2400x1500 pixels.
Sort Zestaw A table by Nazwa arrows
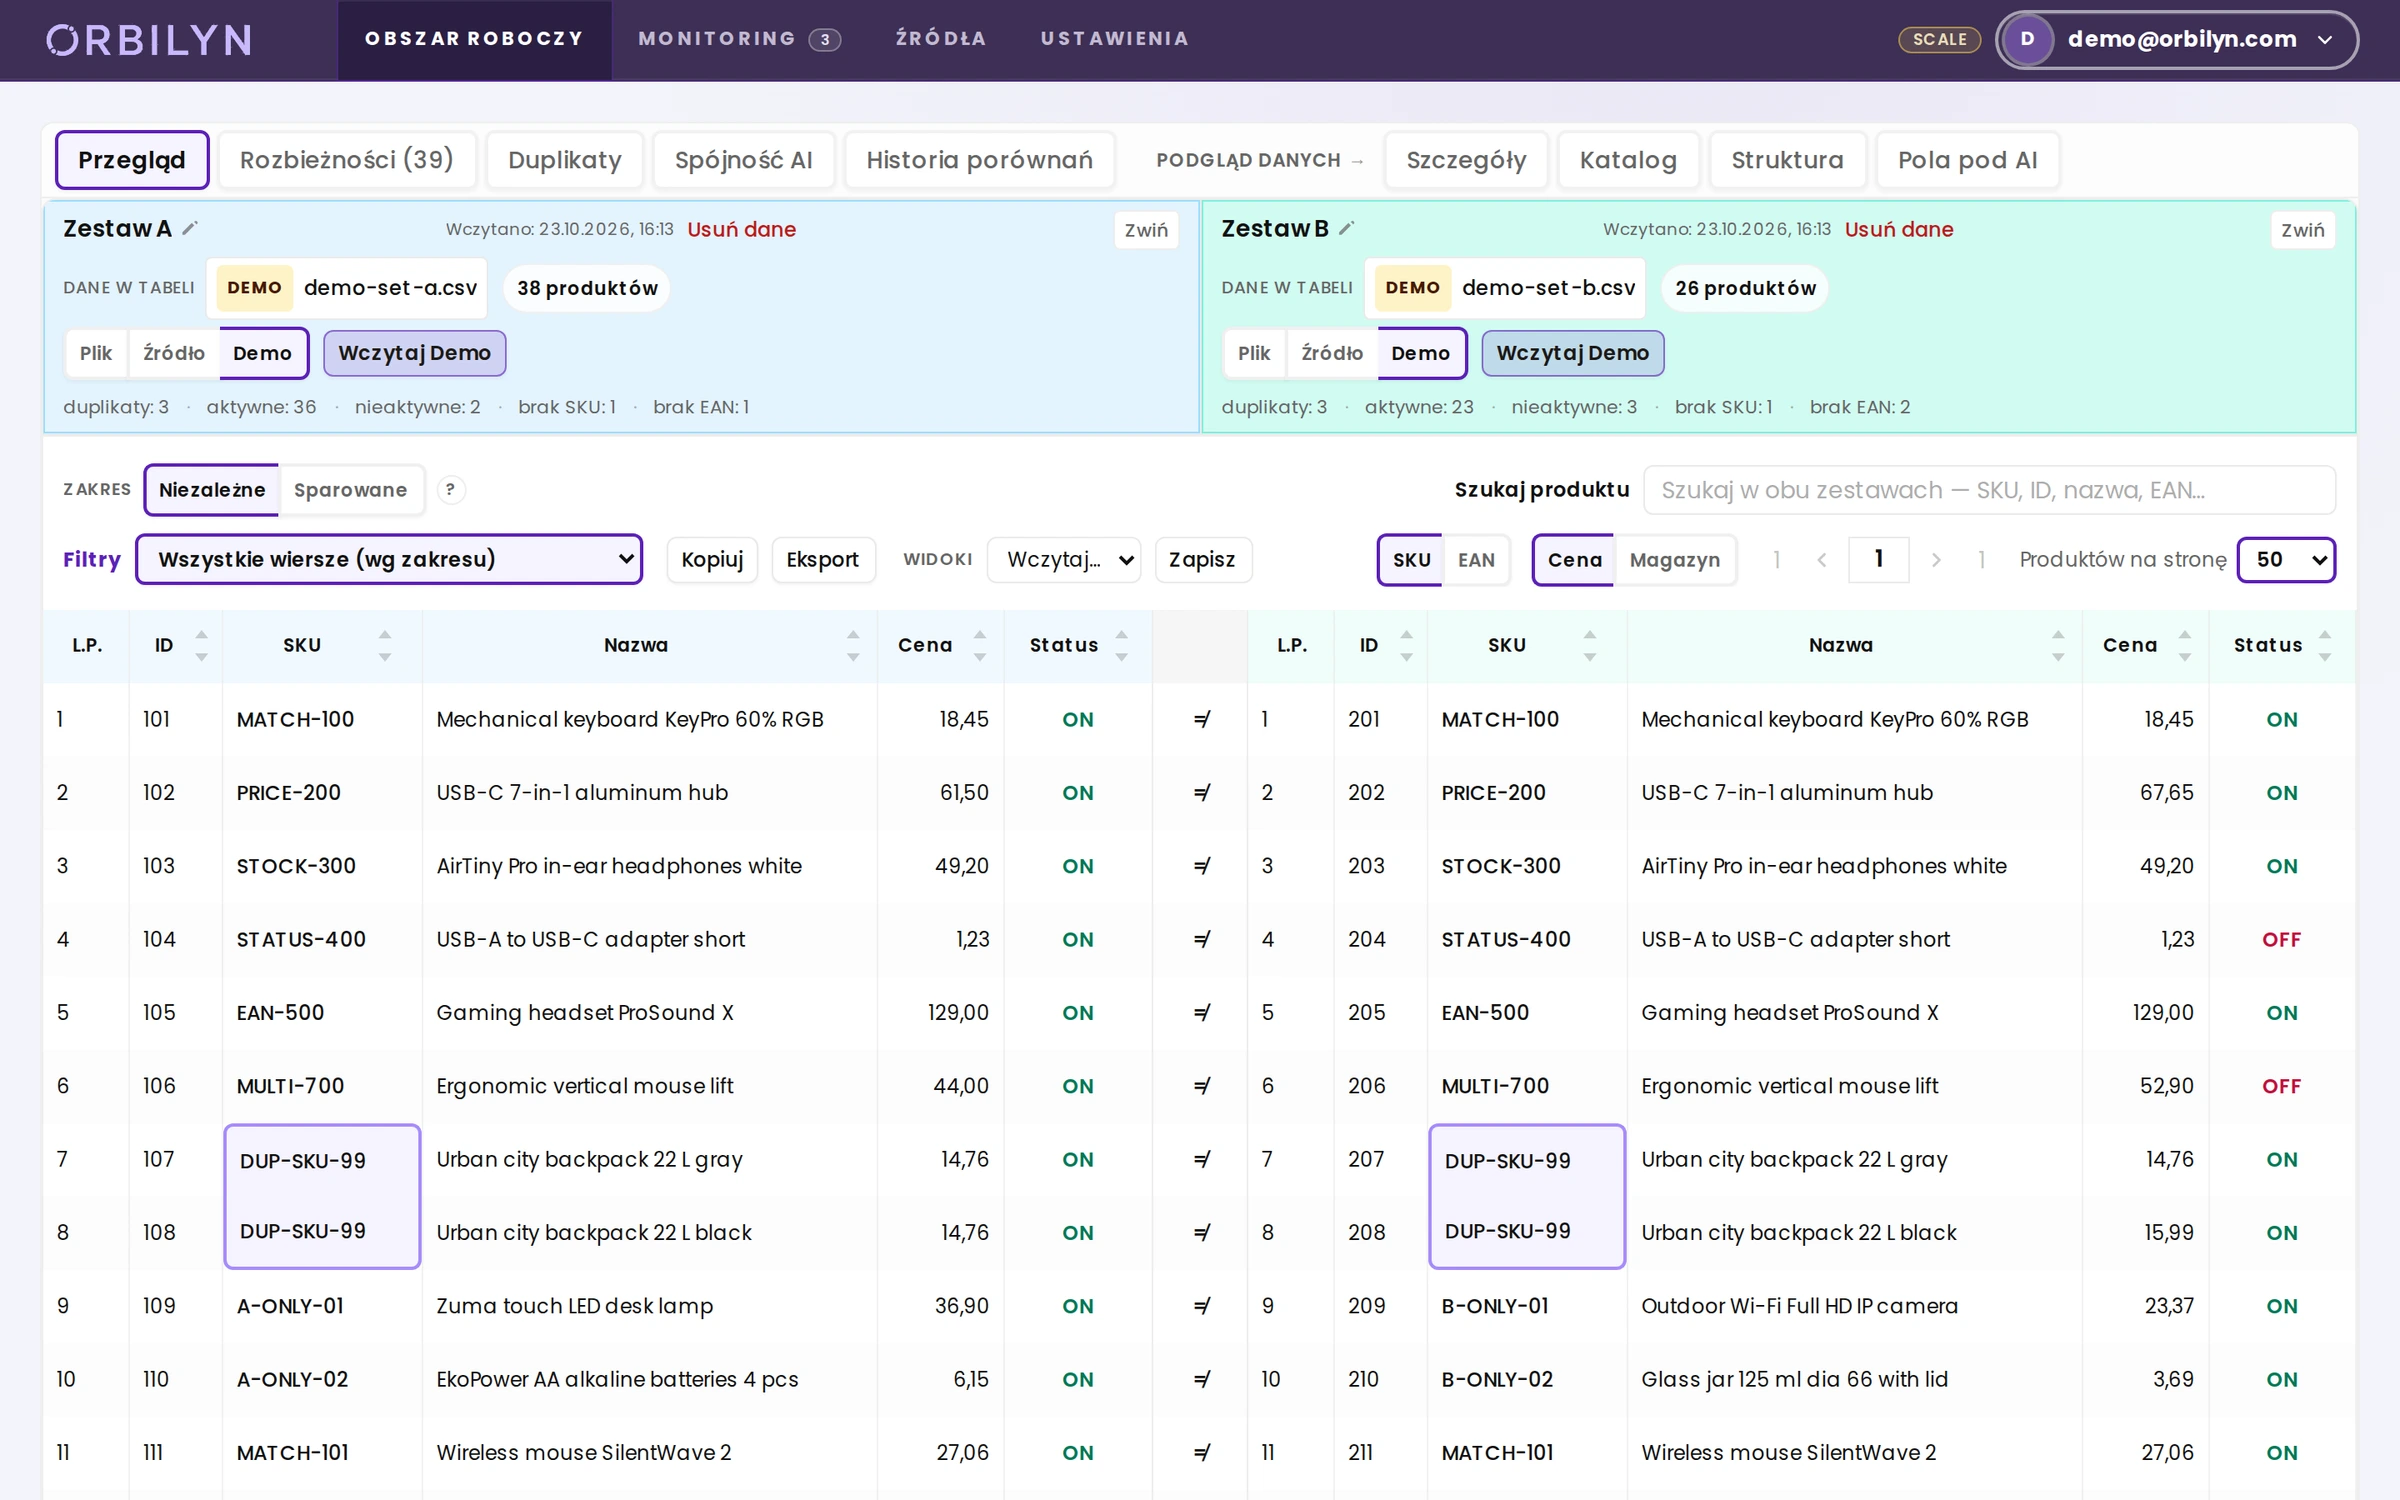tap(852, 645)
